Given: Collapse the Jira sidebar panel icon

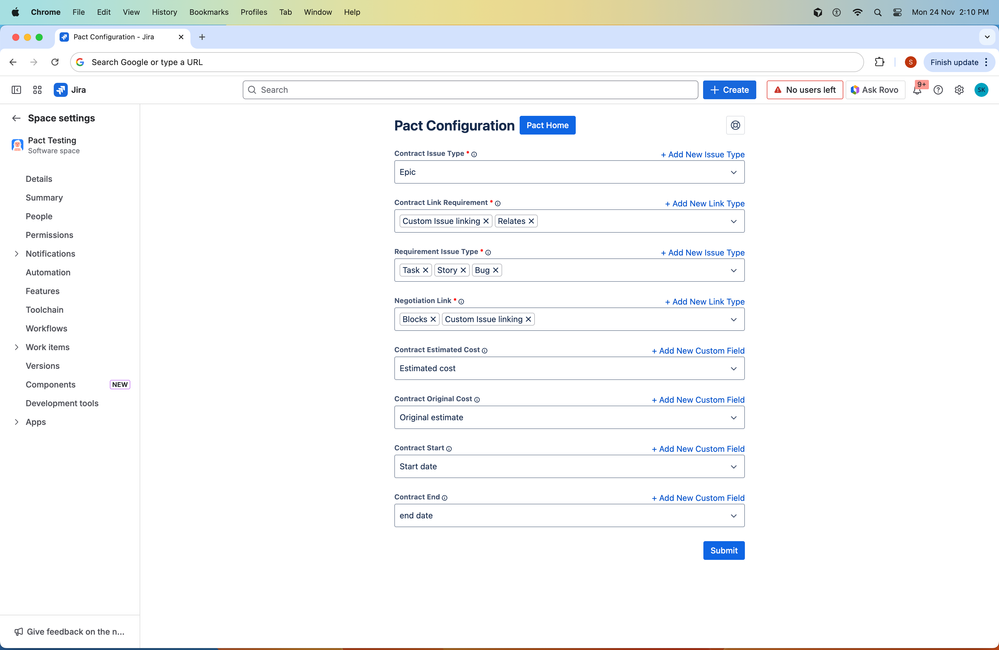Looking at the screenshot, I should 17,90.
